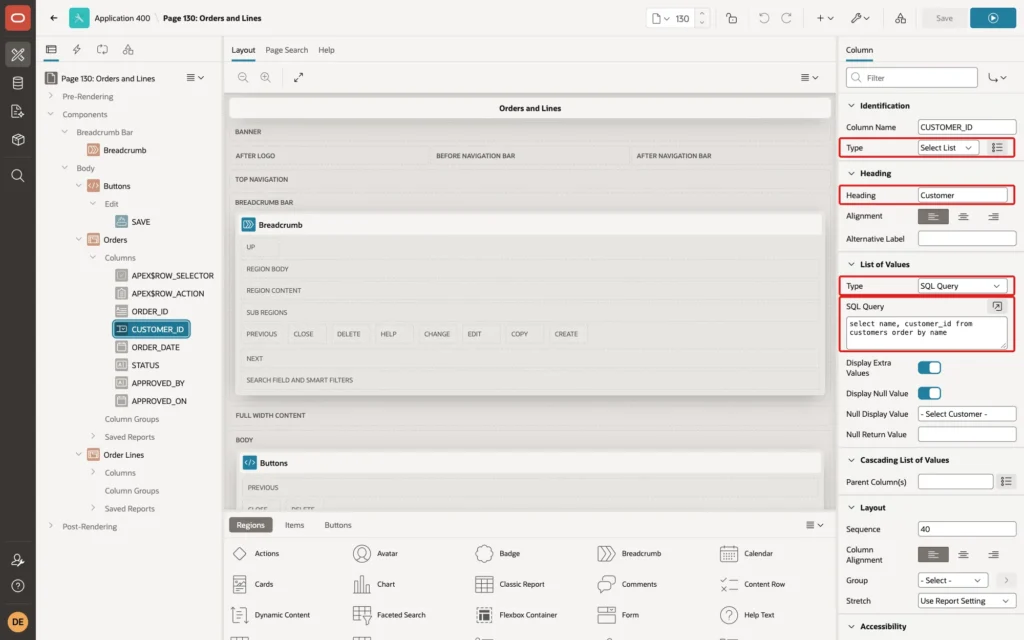Expand Columns under Order Lines

tap(93, 472)
